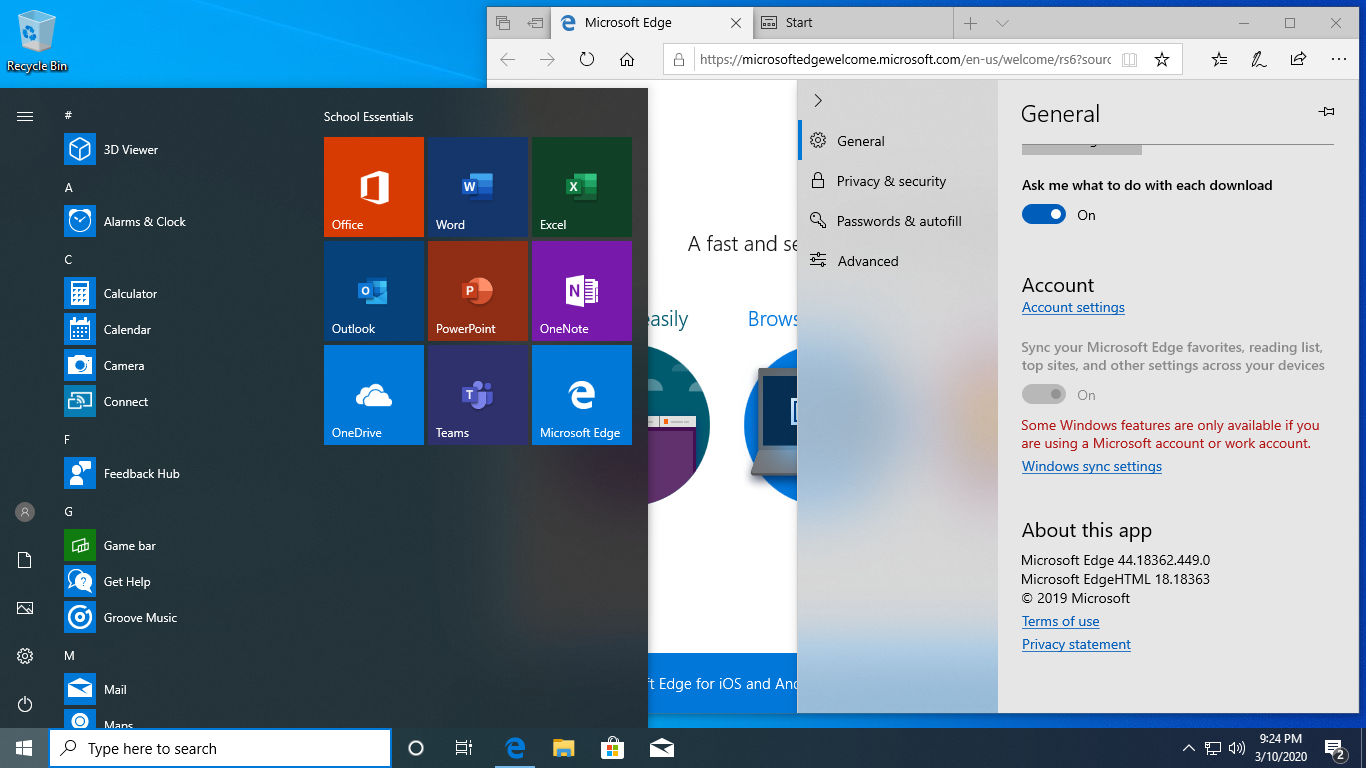Open Passwords & autofill settings
Image resolution: width=1366 pixels, height=768 pixels.
click(x=899, y=221)
